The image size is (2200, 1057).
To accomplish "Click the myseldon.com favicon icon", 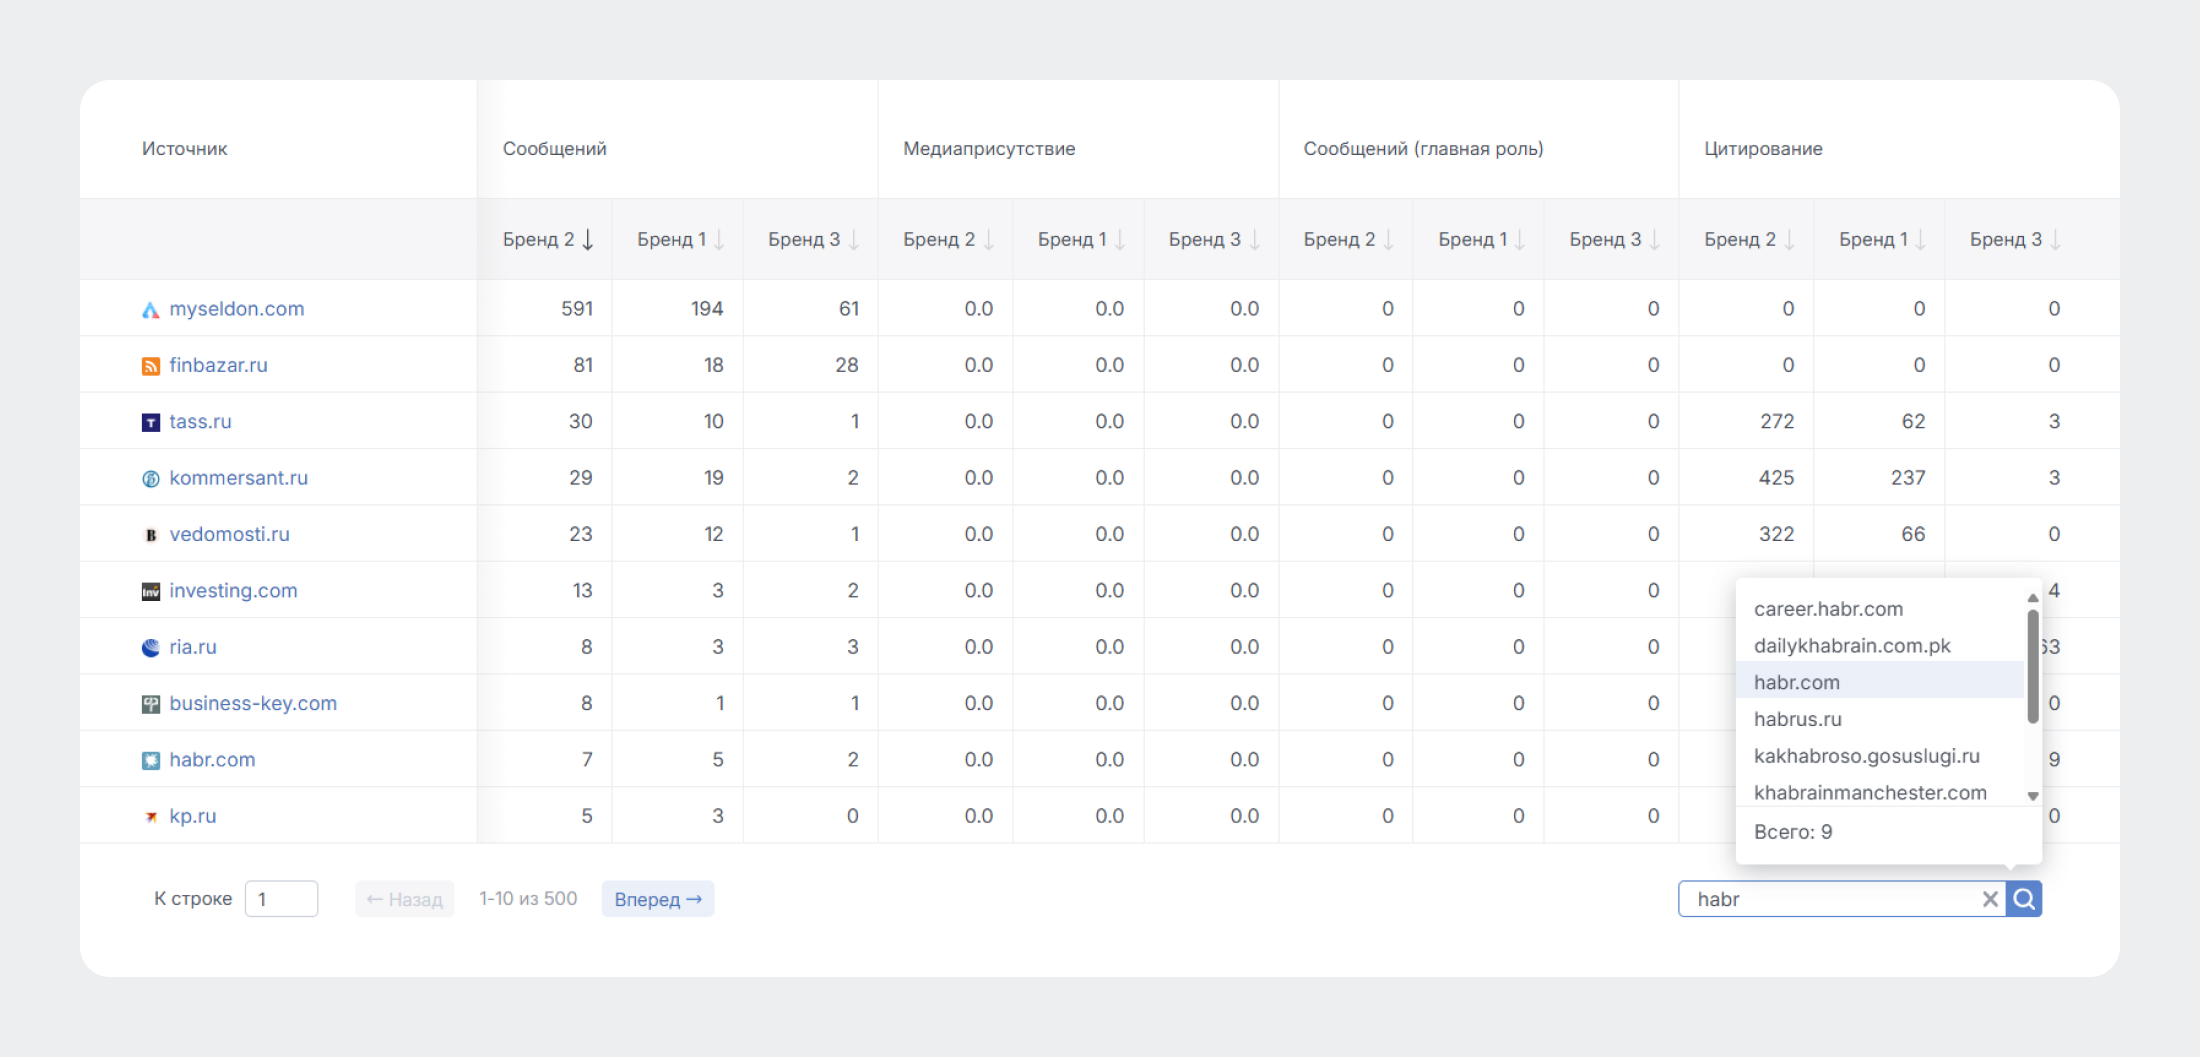I will pos(151,310).
